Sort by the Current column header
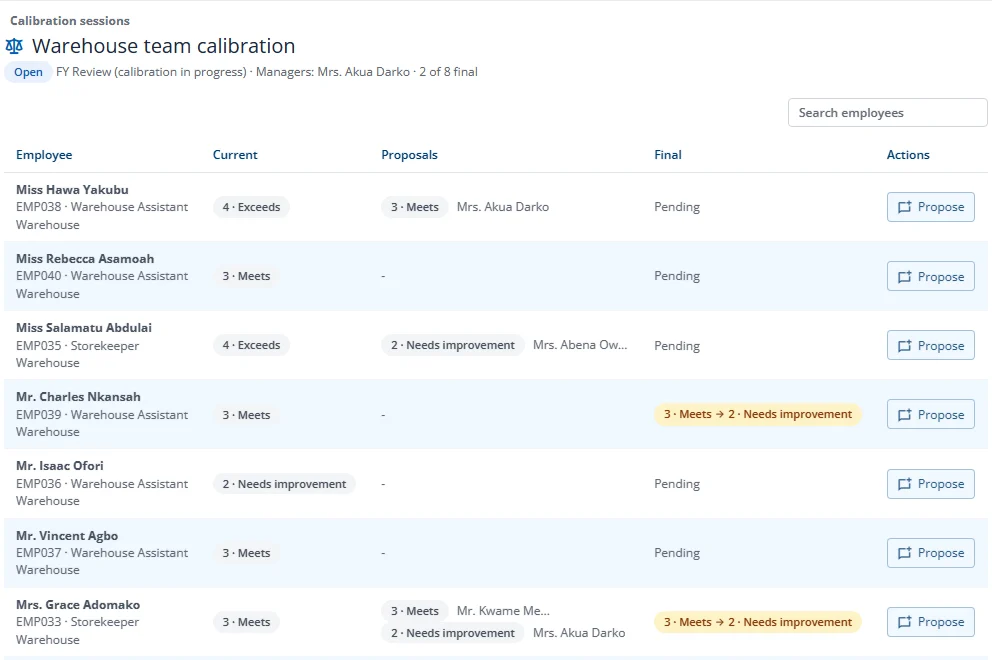Viewport: 992px width, 660px height. (235, 155)
